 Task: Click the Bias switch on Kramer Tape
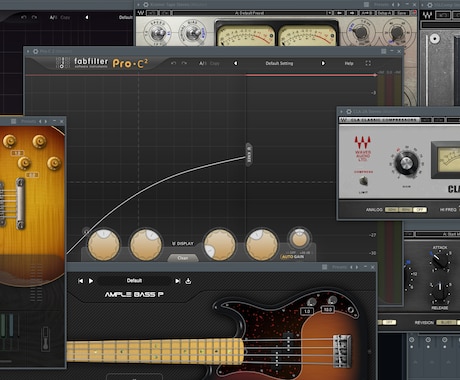click(x=193, y=33)
